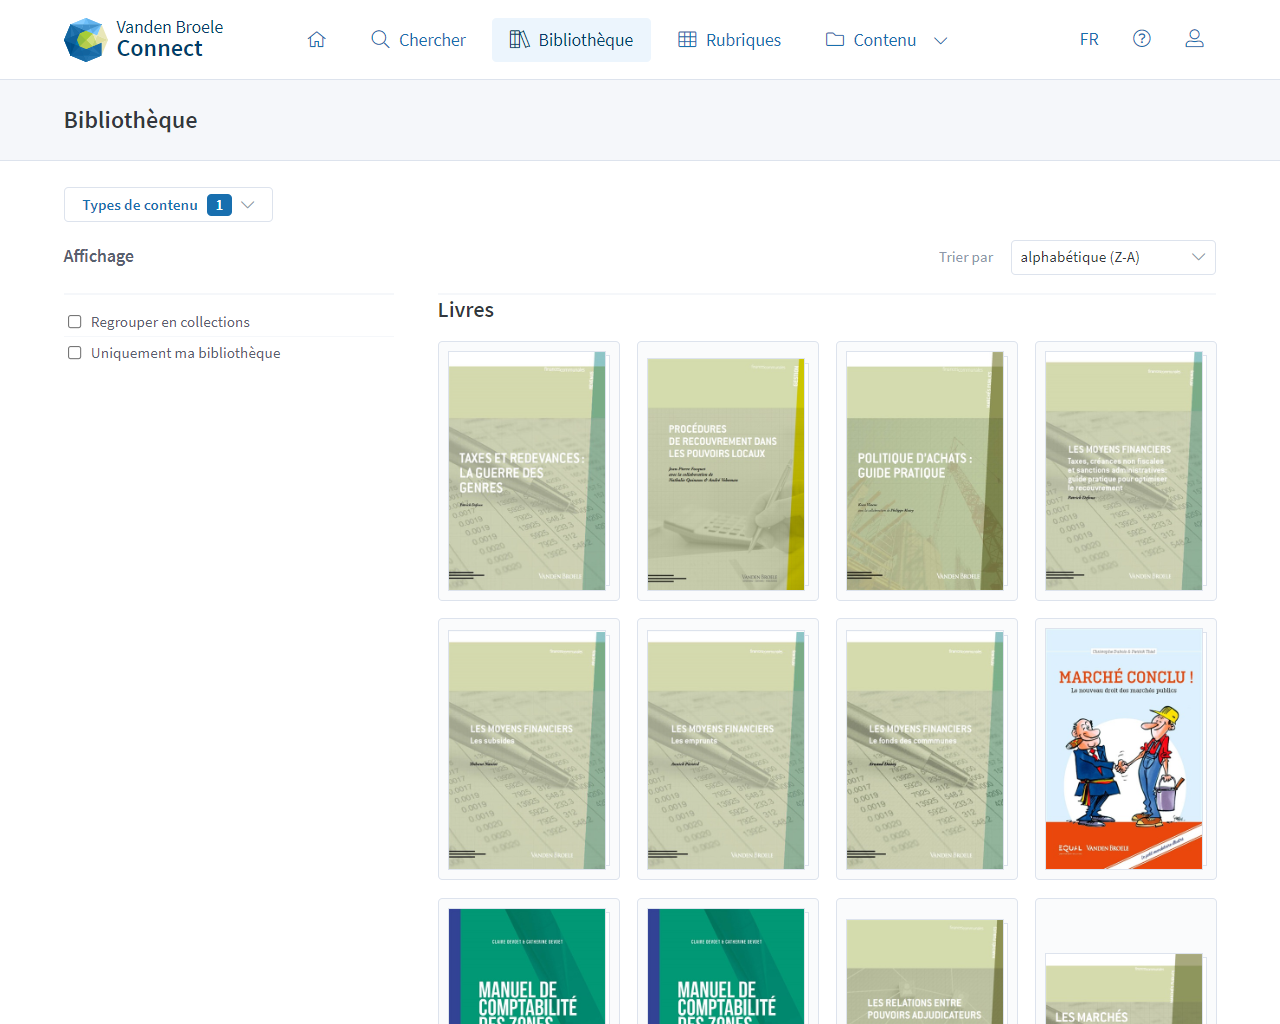Image resolution: width=1280 pixels, height=1024 pixels.
Task: Open Procédures de recouvrement book
Action: click(x=726, y=471)
